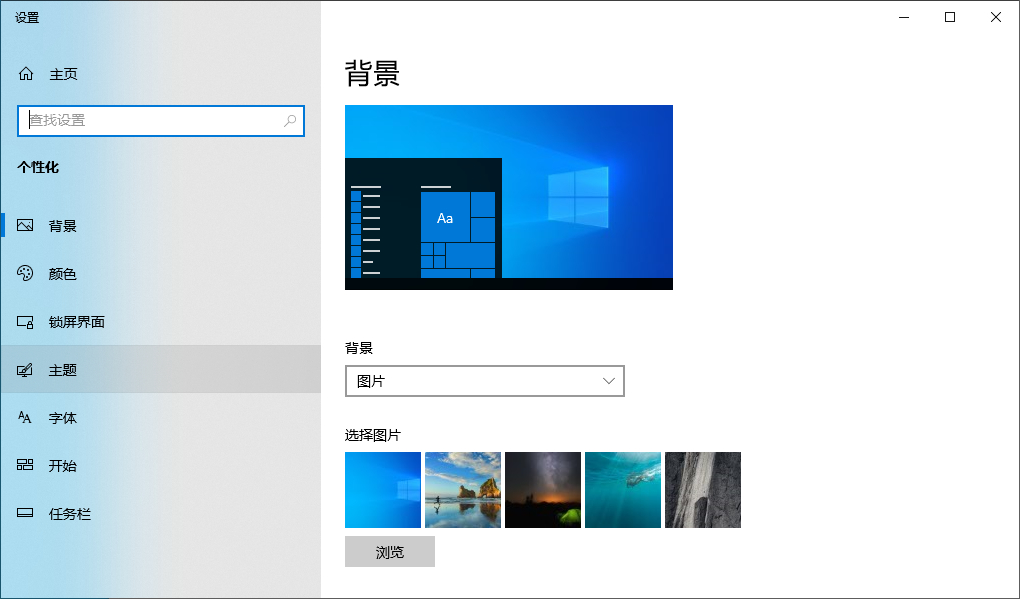The height and width of the screenshot is (599, 1020).
Task: Click the 锁屏界面 lock screen icon
Action: [x=24, y=322]
